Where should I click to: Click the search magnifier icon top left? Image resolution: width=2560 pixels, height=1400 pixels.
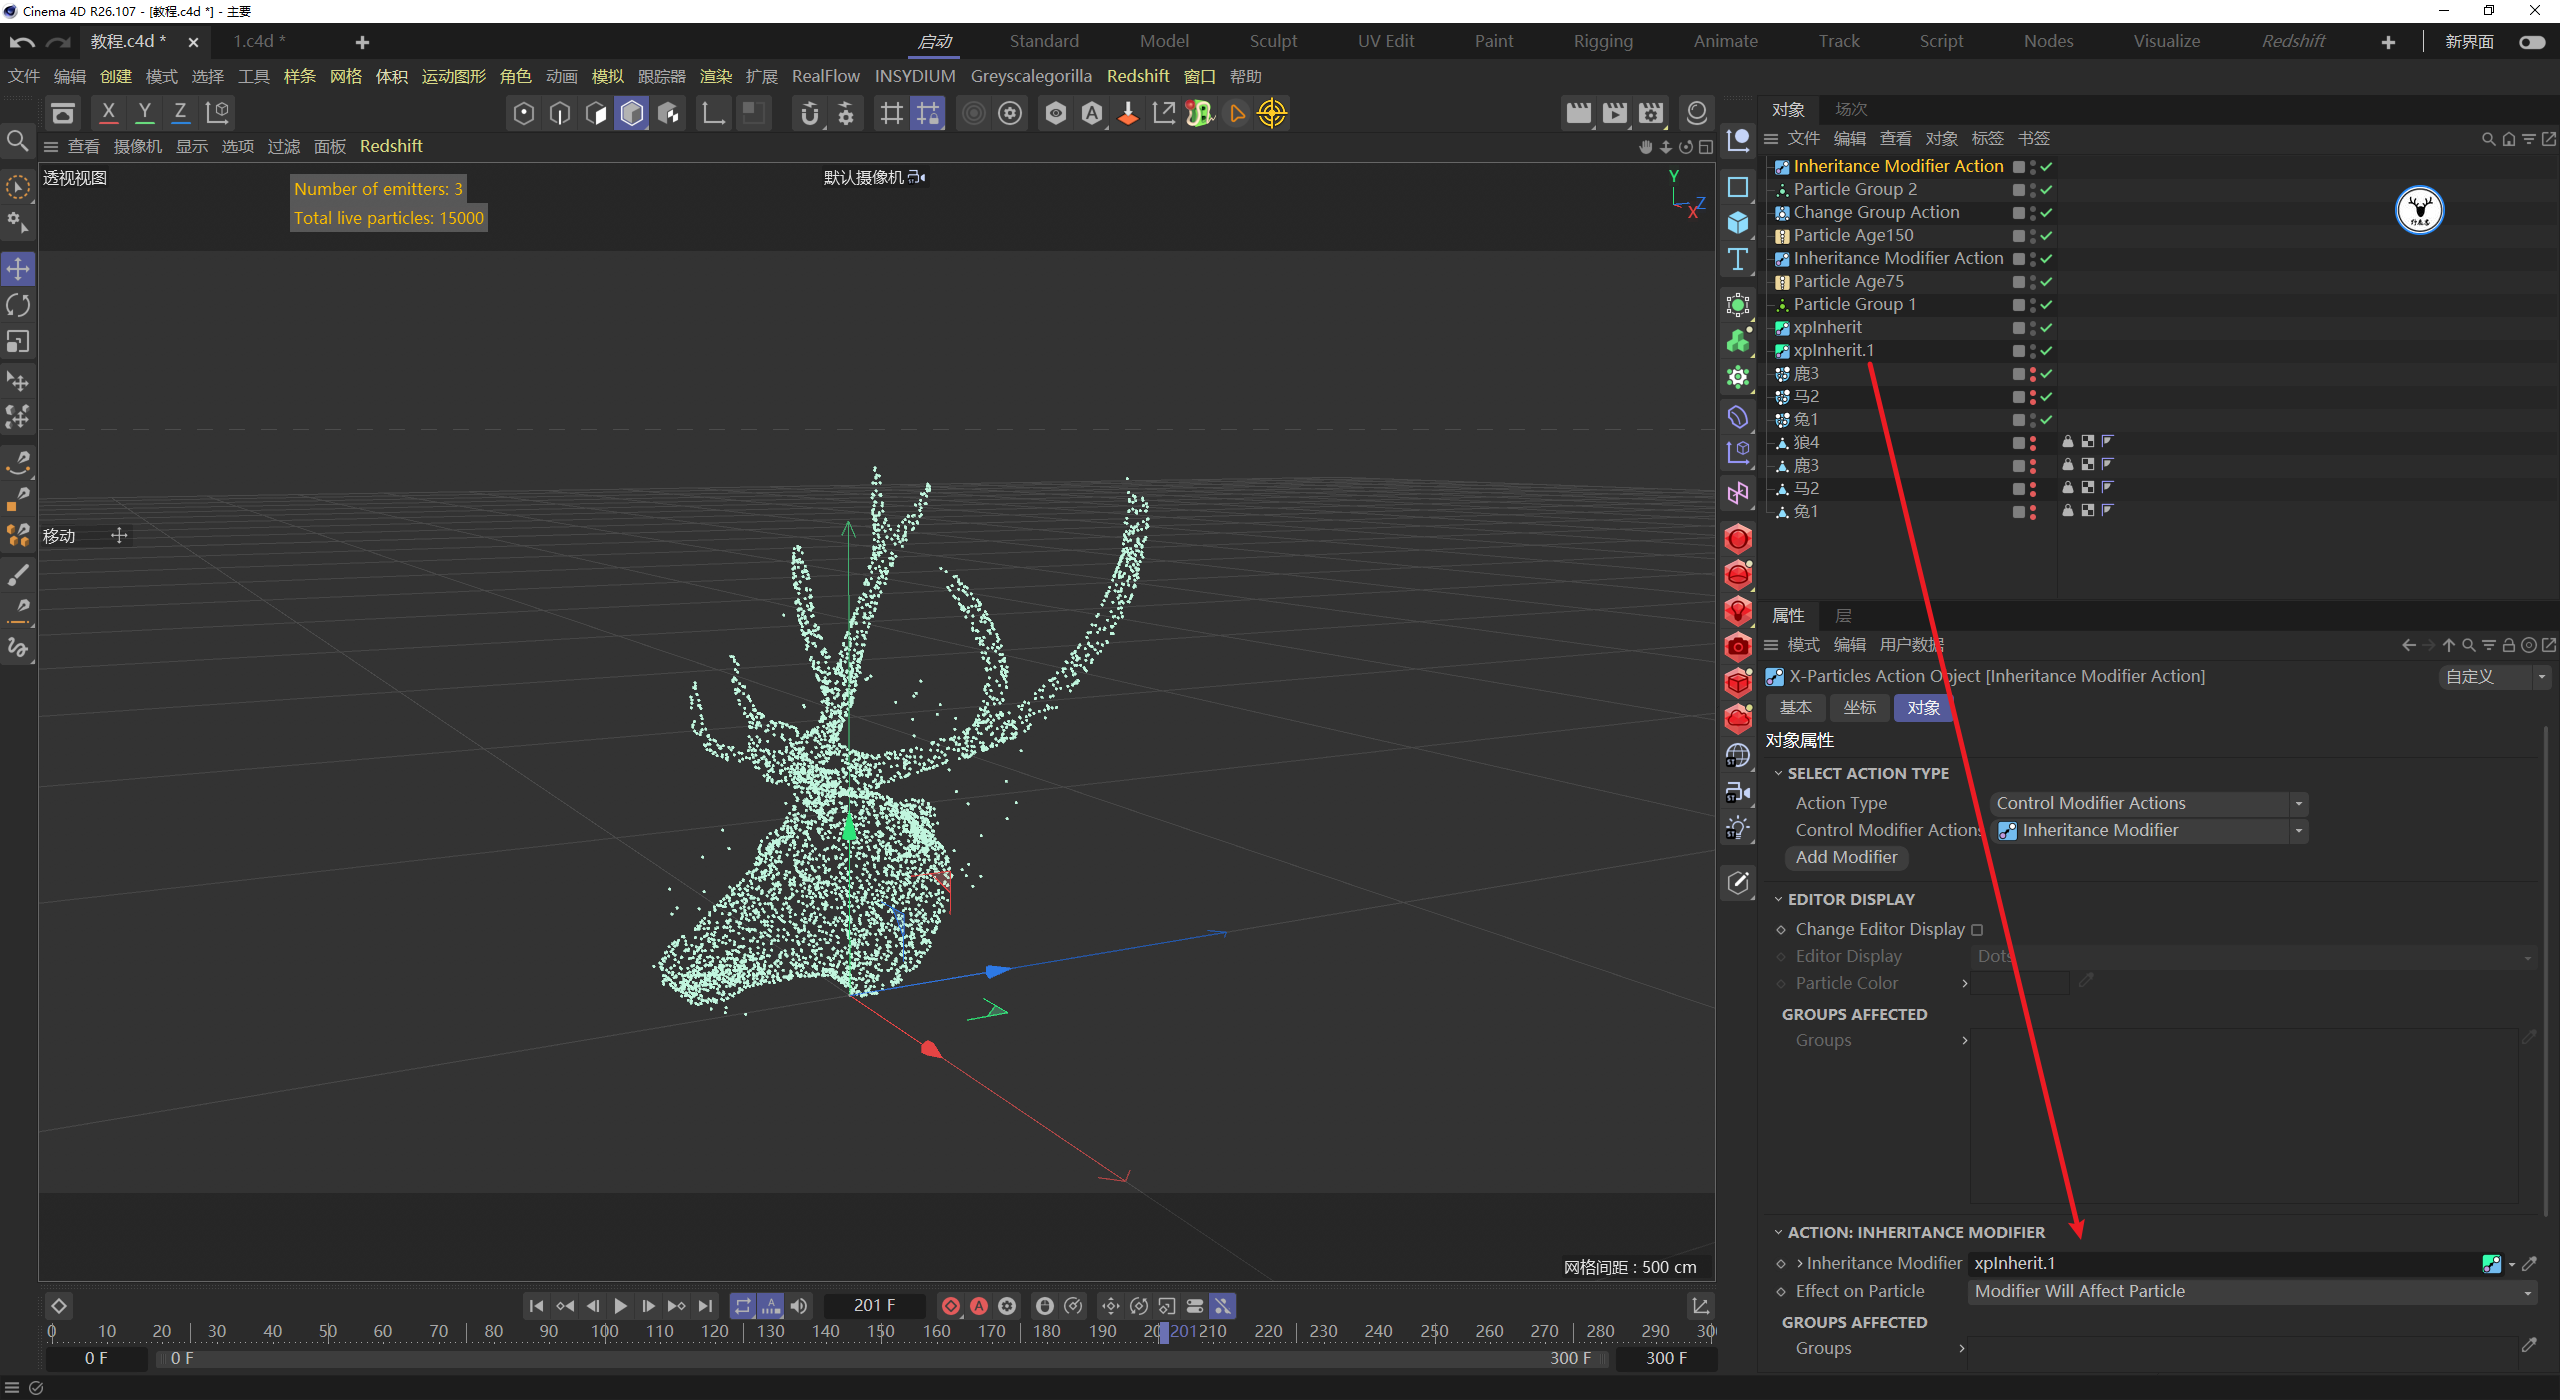(x=17, y=141)
